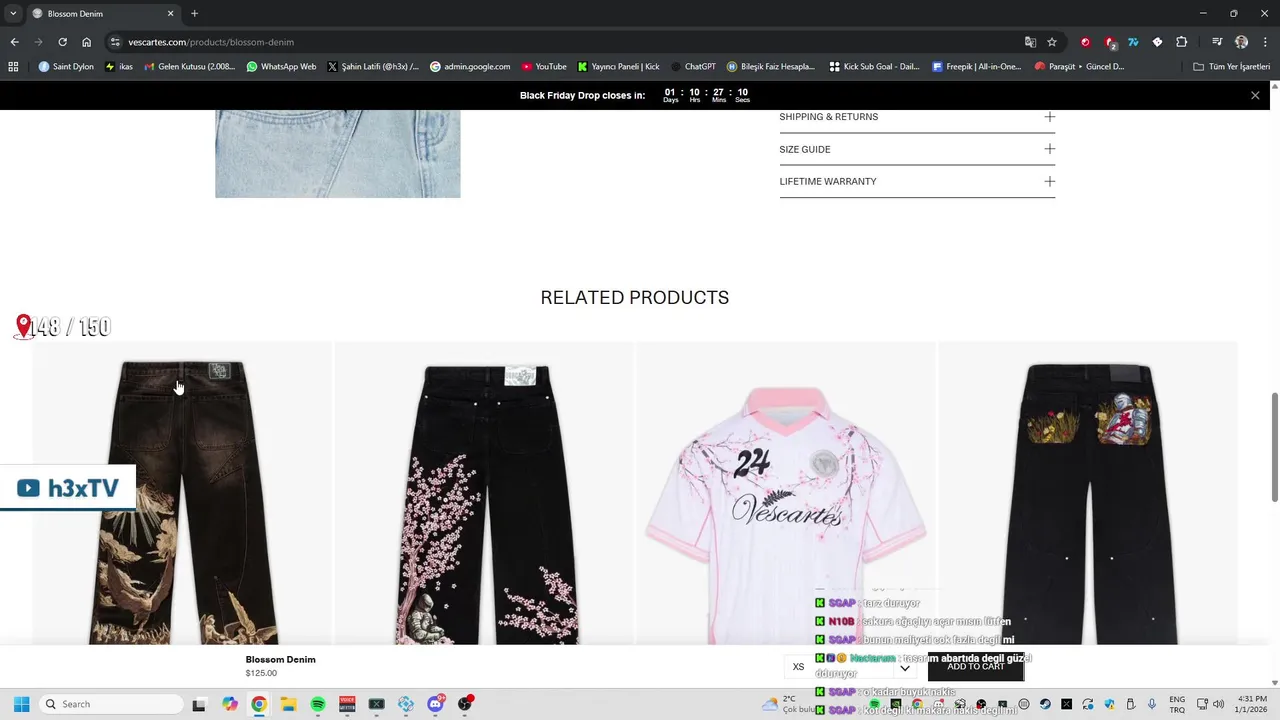The width and height of the screenshot is (1280, 720).
Task: Go back with the browser back arrow
Action: point(14,42)
